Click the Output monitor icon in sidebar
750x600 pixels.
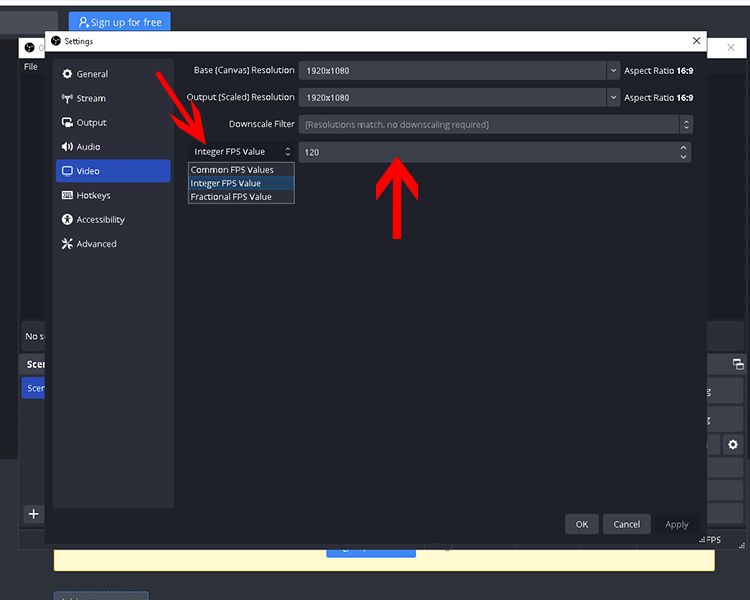coord(67,122)
